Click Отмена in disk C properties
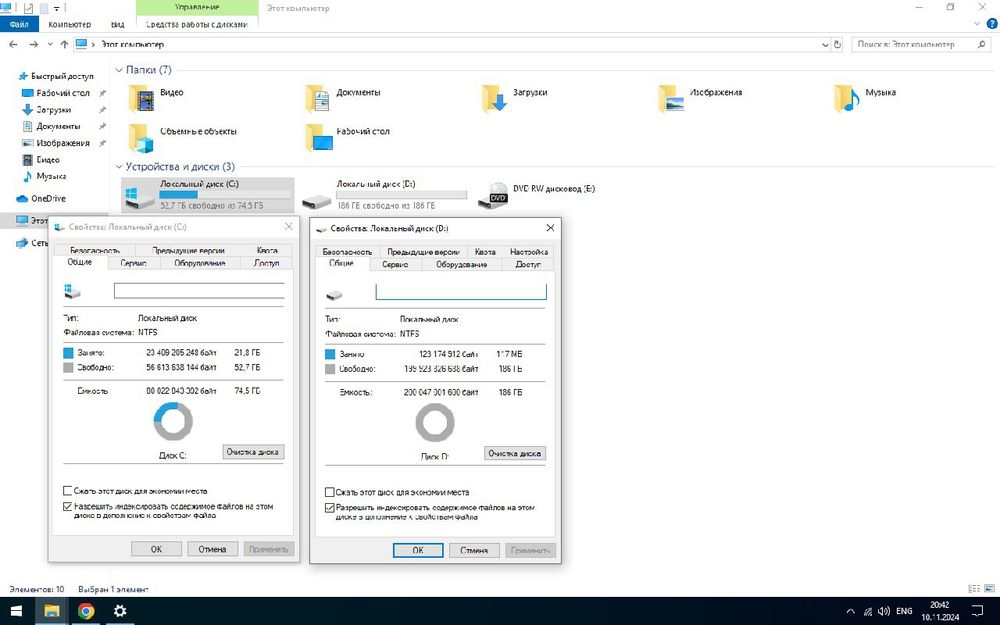Screen dimensions: 1000x625 [212, 549]
